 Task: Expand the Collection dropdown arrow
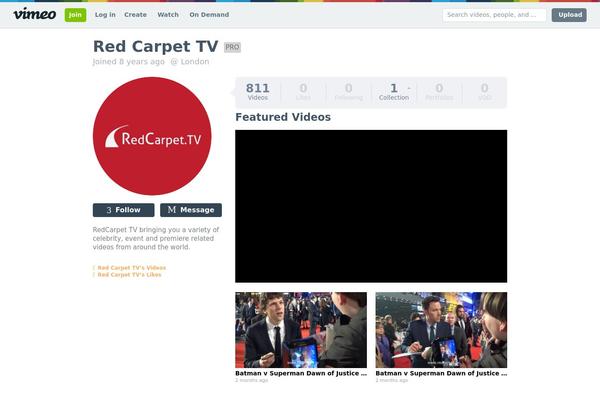click(x=409, y=88)
